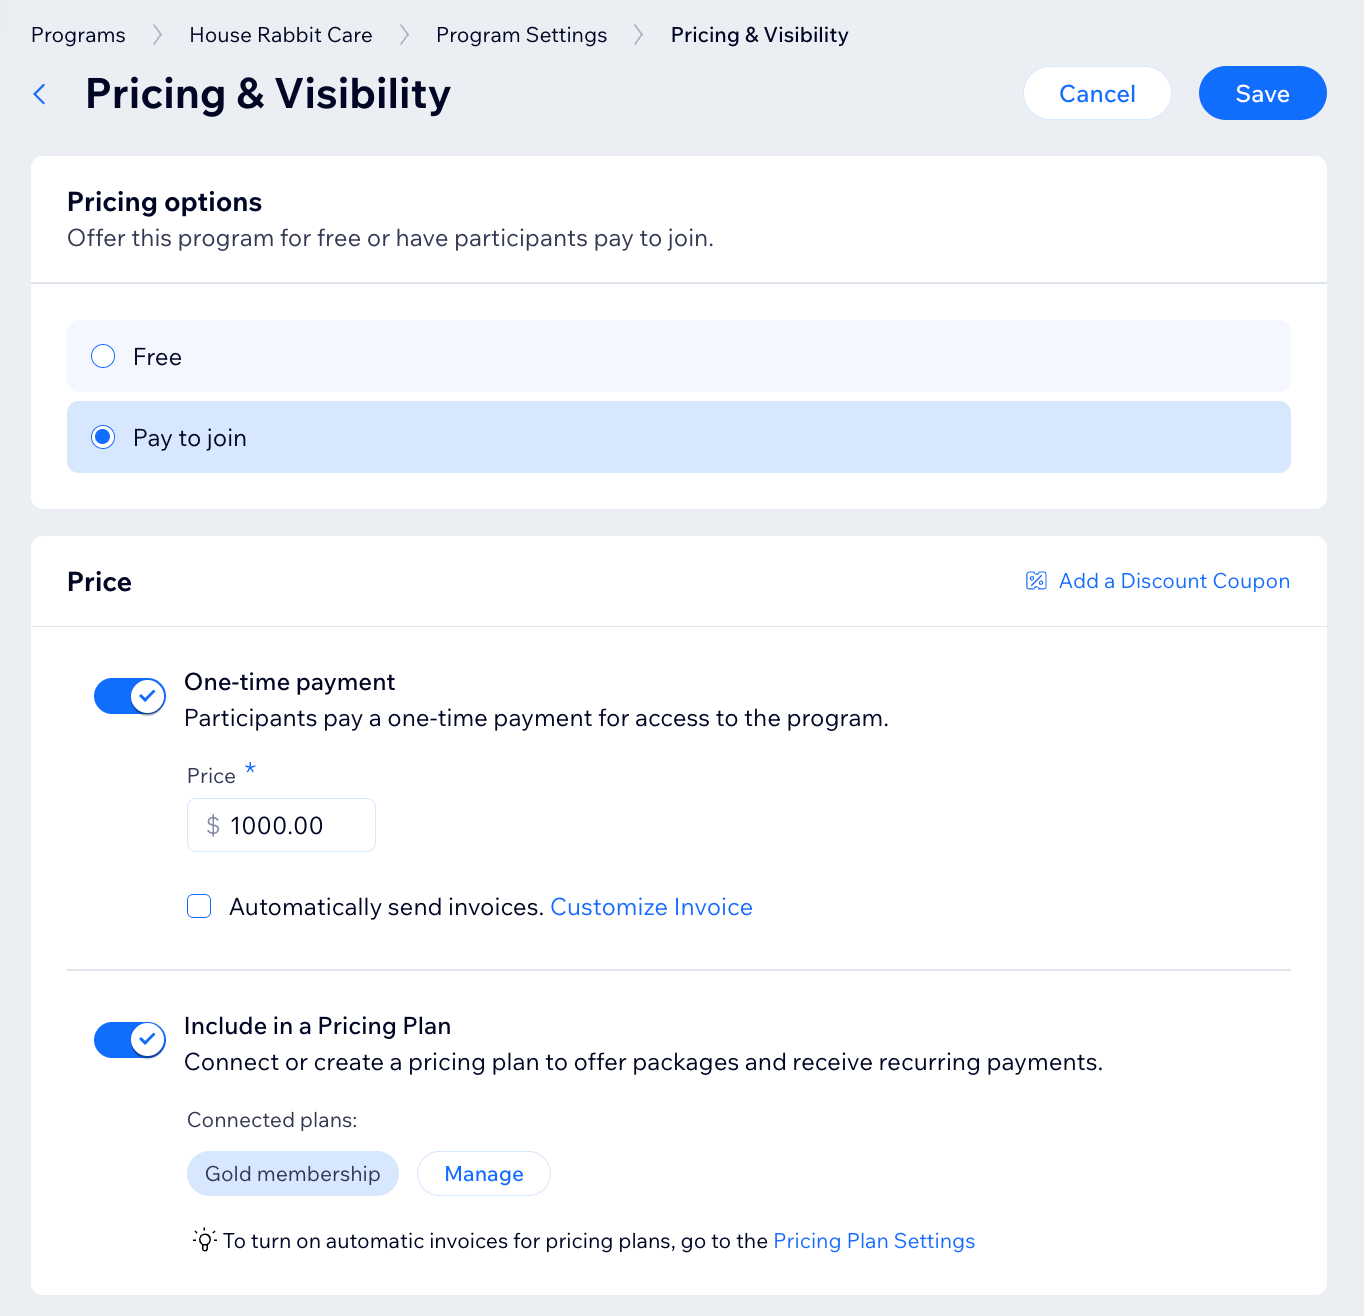Screen dimensions: 1364x1316
Task: Save the pricing settings
Action: click(1262, 94)
